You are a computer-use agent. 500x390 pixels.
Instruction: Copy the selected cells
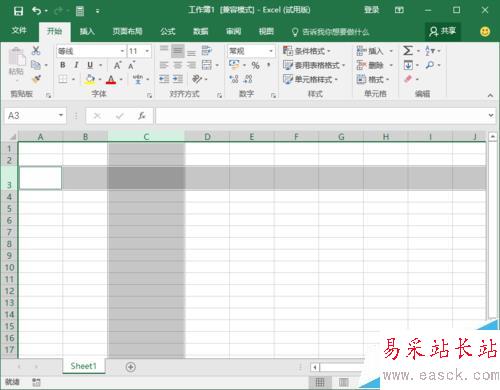click(36, 65)
